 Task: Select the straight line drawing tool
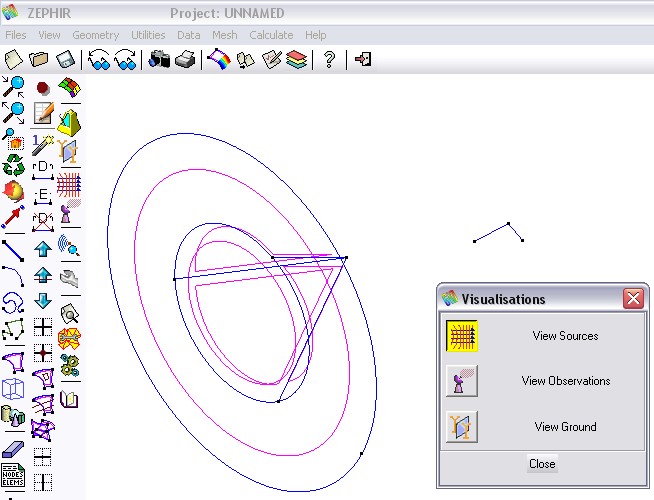[13, 251]
